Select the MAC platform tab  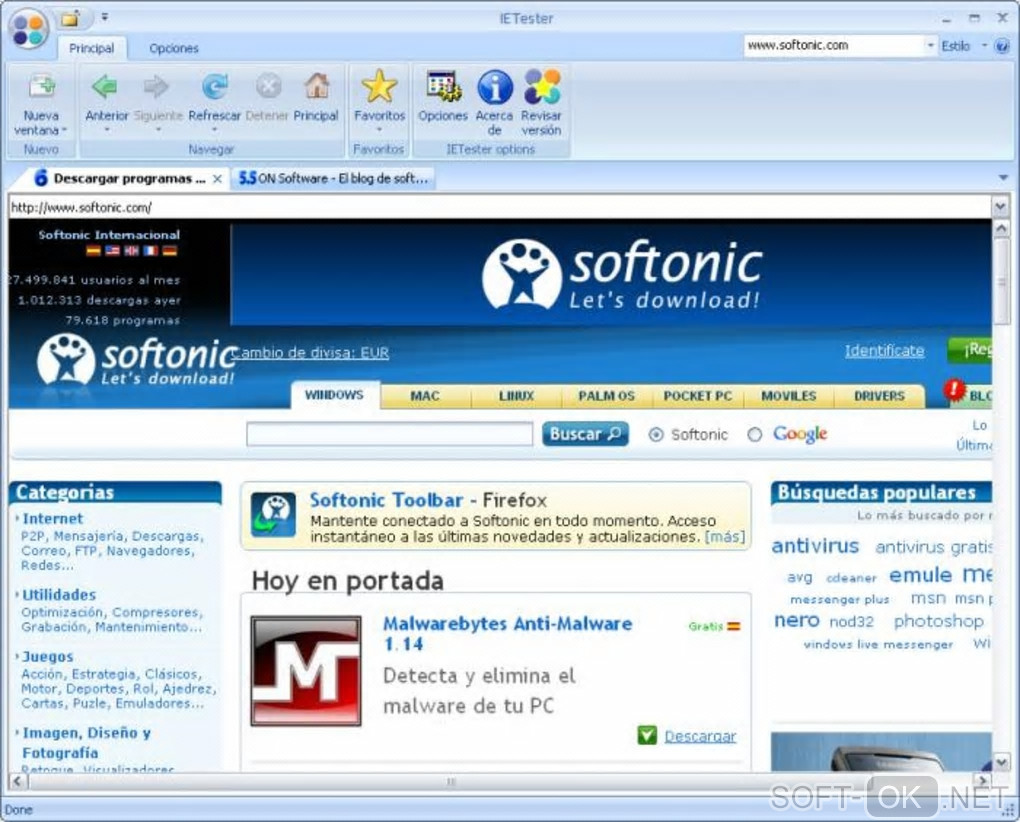tap(425, 396)
